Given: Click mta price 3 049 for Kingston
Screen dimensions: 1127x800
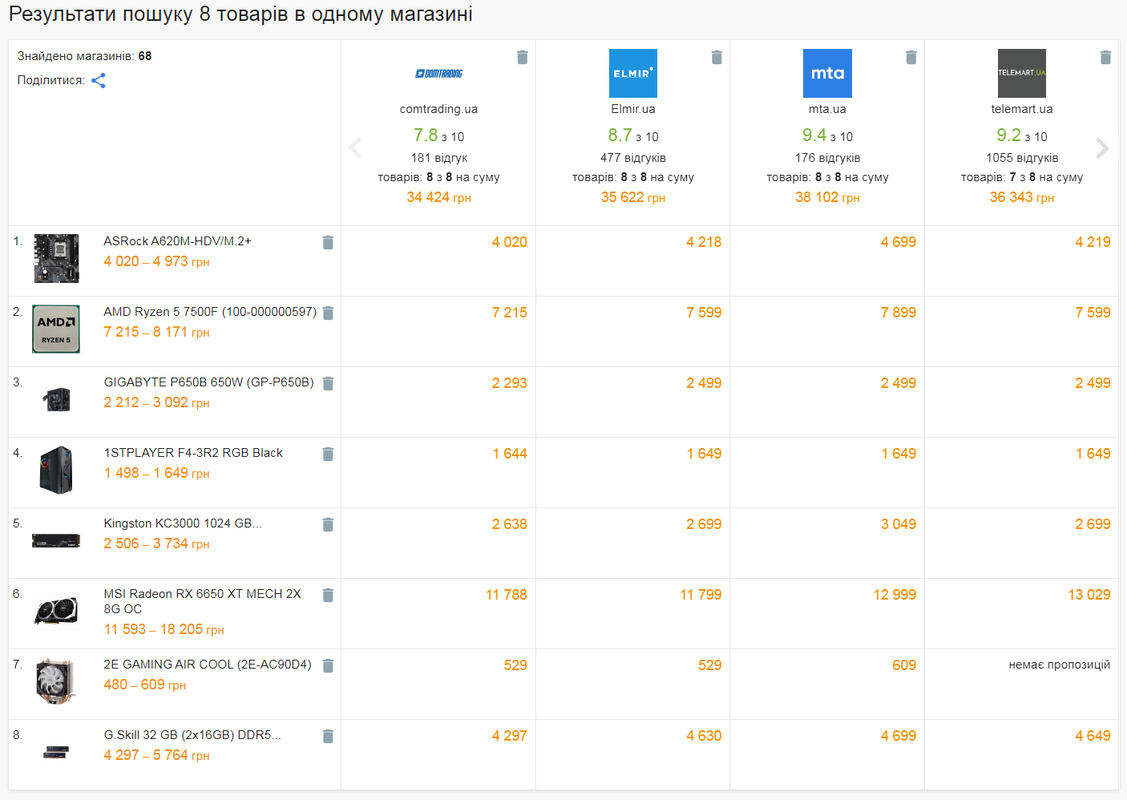Looking at the screenshot, I should click(x=898, y=524).
